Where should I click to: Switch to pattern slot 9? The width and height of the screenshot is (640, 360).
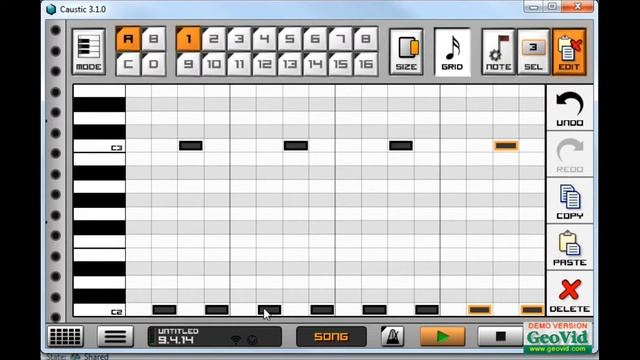[x=189, y=64]
